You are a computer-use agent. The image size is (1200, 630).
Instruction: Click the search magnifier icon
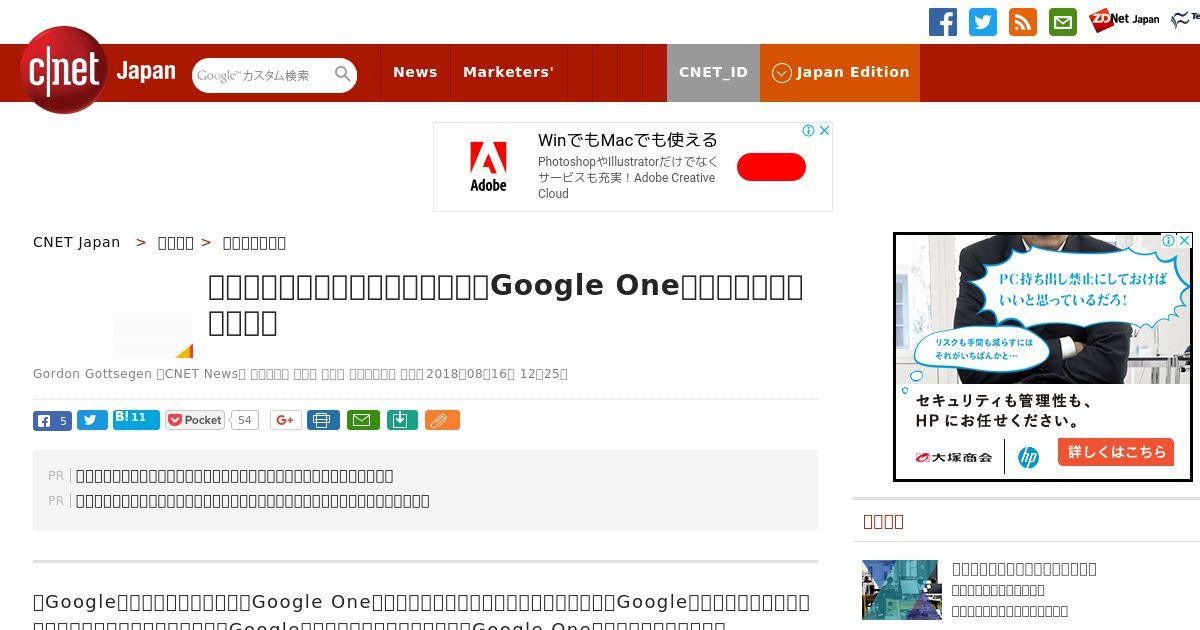tap(343, 74)
